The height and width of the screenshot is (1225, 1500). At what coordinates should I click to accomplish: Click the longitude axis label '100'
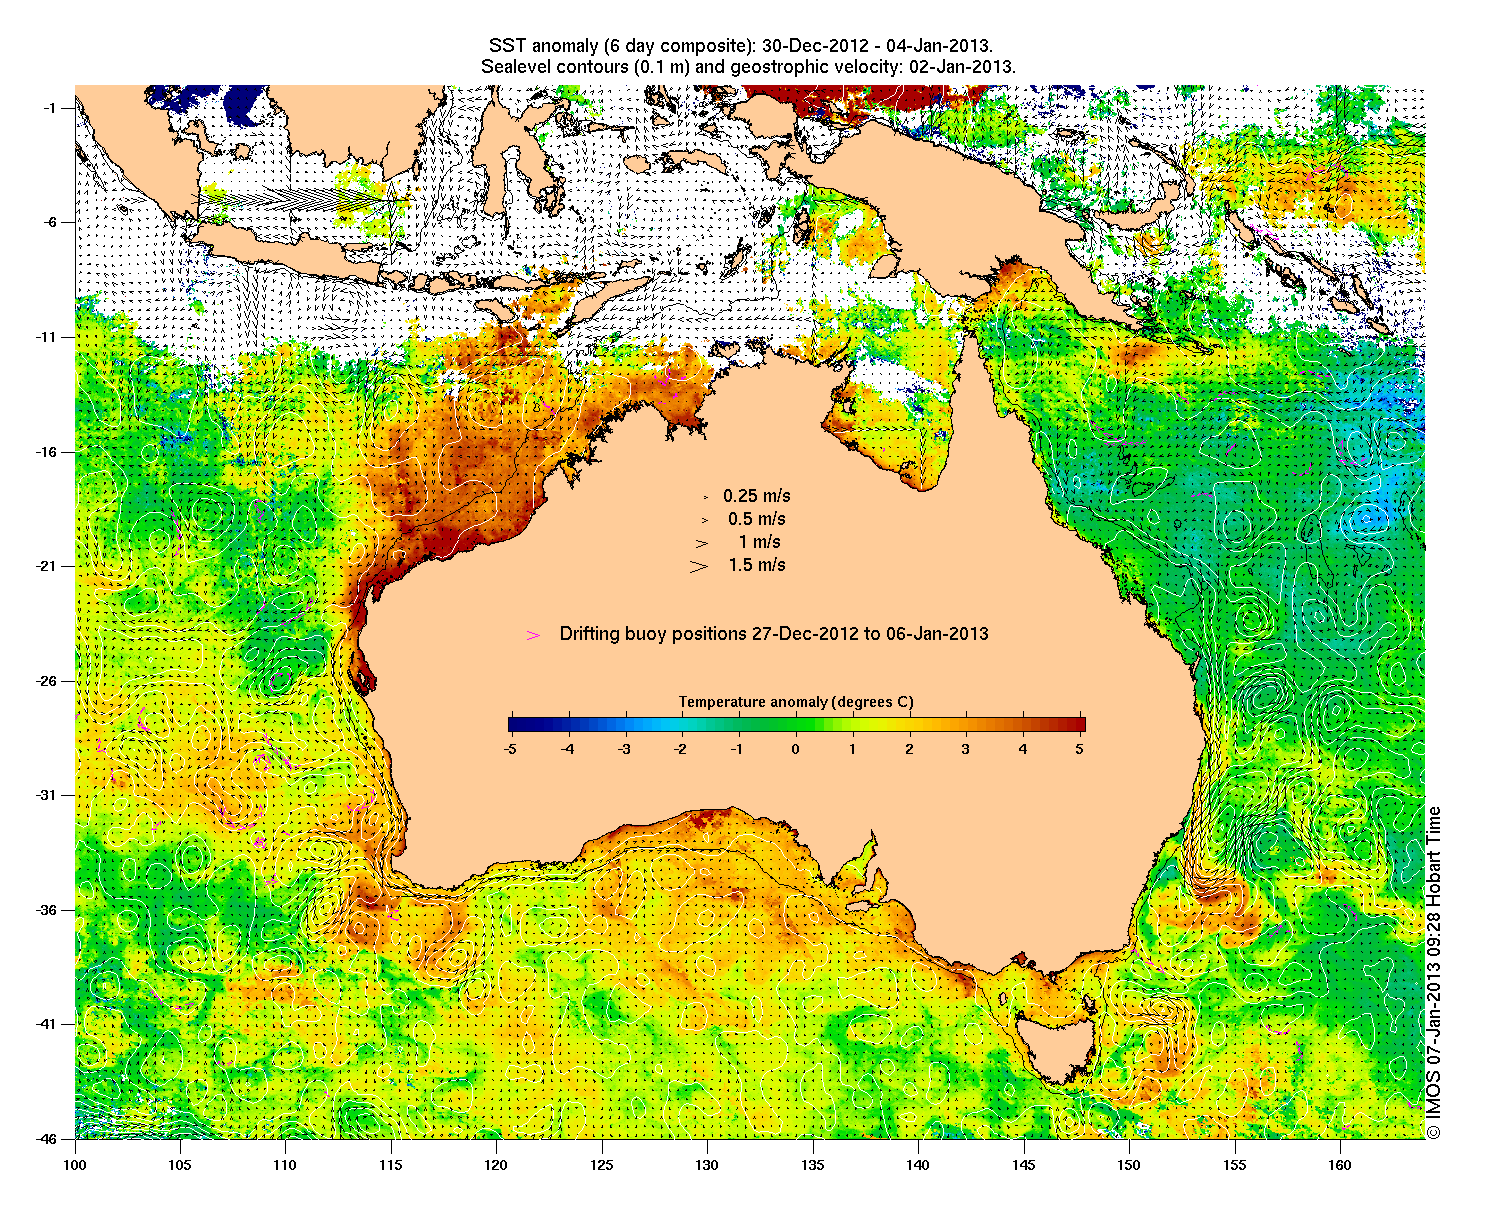click(75, 1165)
